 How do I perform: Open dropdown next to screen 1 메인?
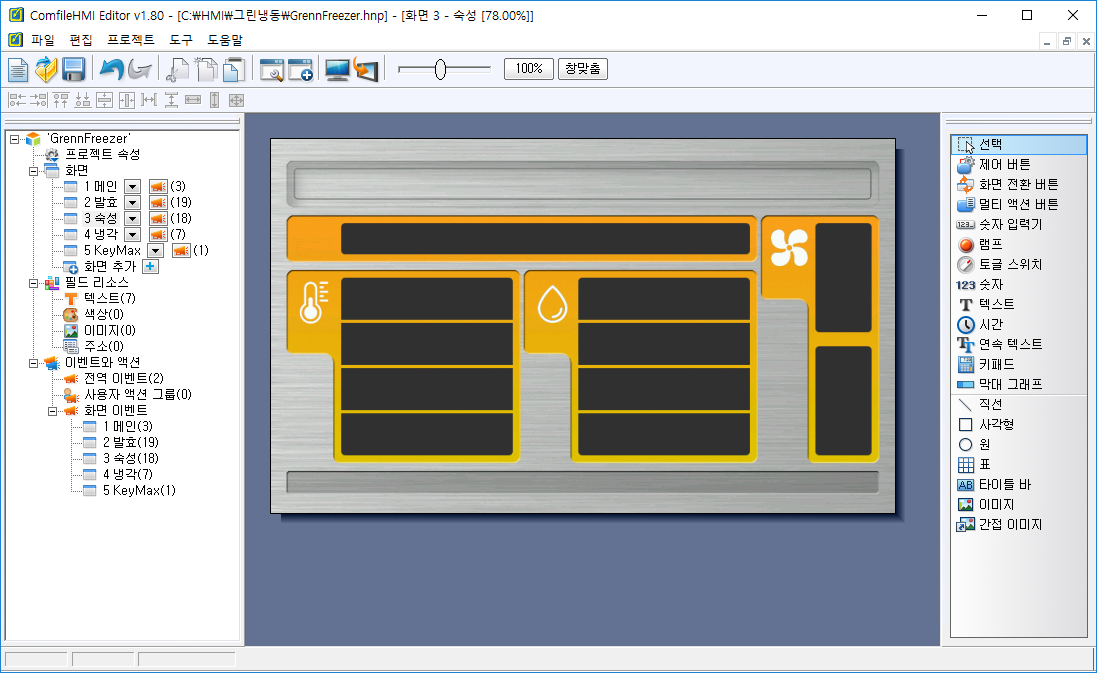click(132, 186)
